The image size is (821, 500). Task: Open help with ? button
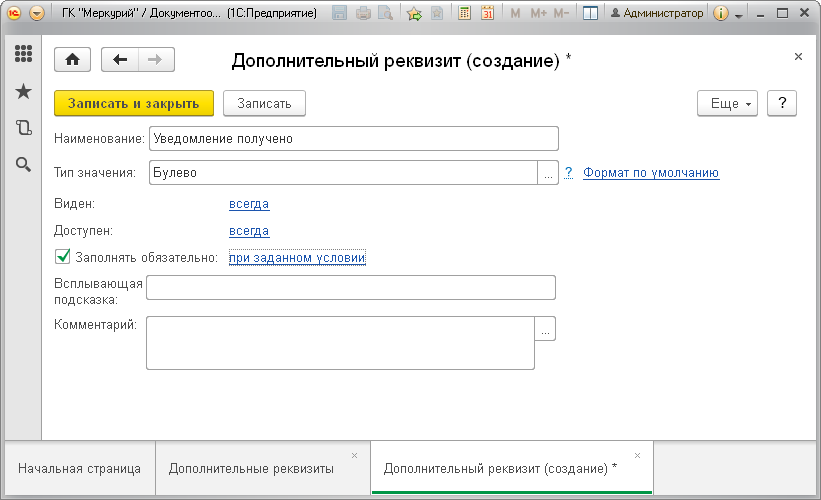(x=782, y=103)
